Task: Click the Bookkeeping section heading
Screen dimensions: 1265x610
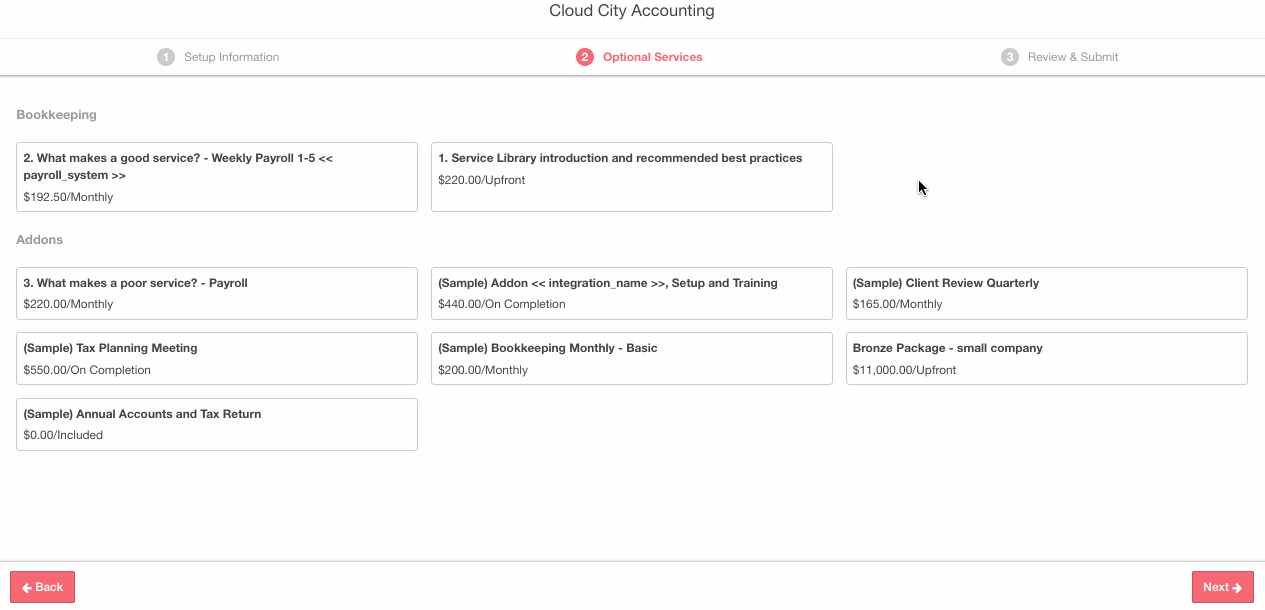Action: coord(57,115)
